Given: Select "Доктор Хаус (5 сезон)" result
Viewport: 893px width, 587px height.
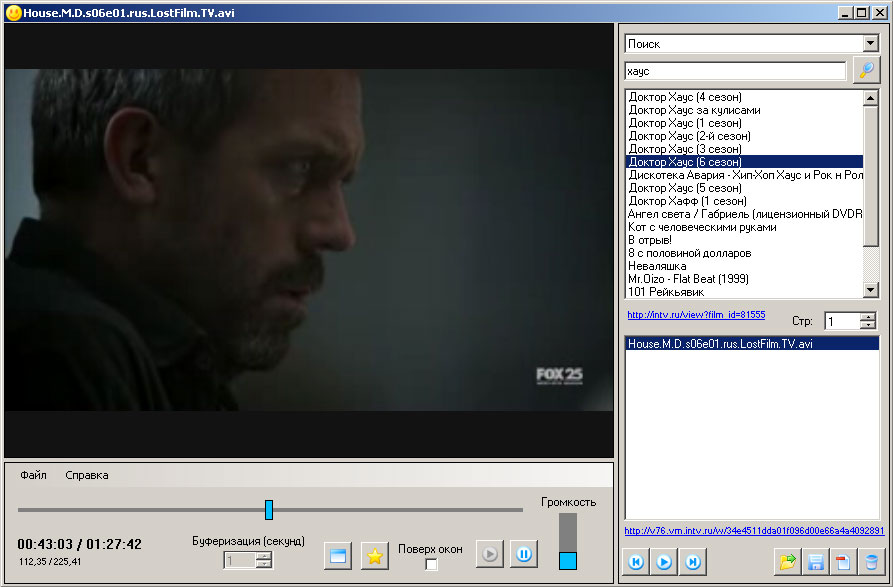Looking at the screenshot, I should 744,188.
